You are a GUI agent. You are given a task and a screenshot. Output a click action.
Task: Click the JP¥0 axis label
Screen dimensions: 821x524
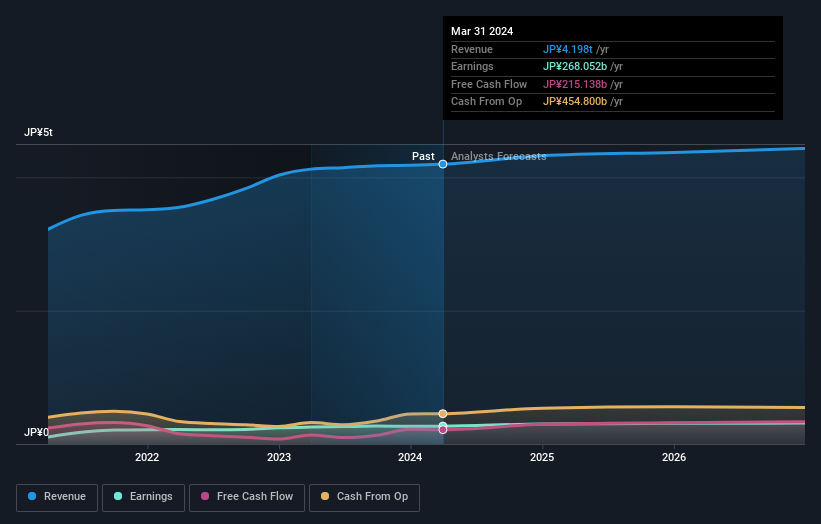coord(36,432)
